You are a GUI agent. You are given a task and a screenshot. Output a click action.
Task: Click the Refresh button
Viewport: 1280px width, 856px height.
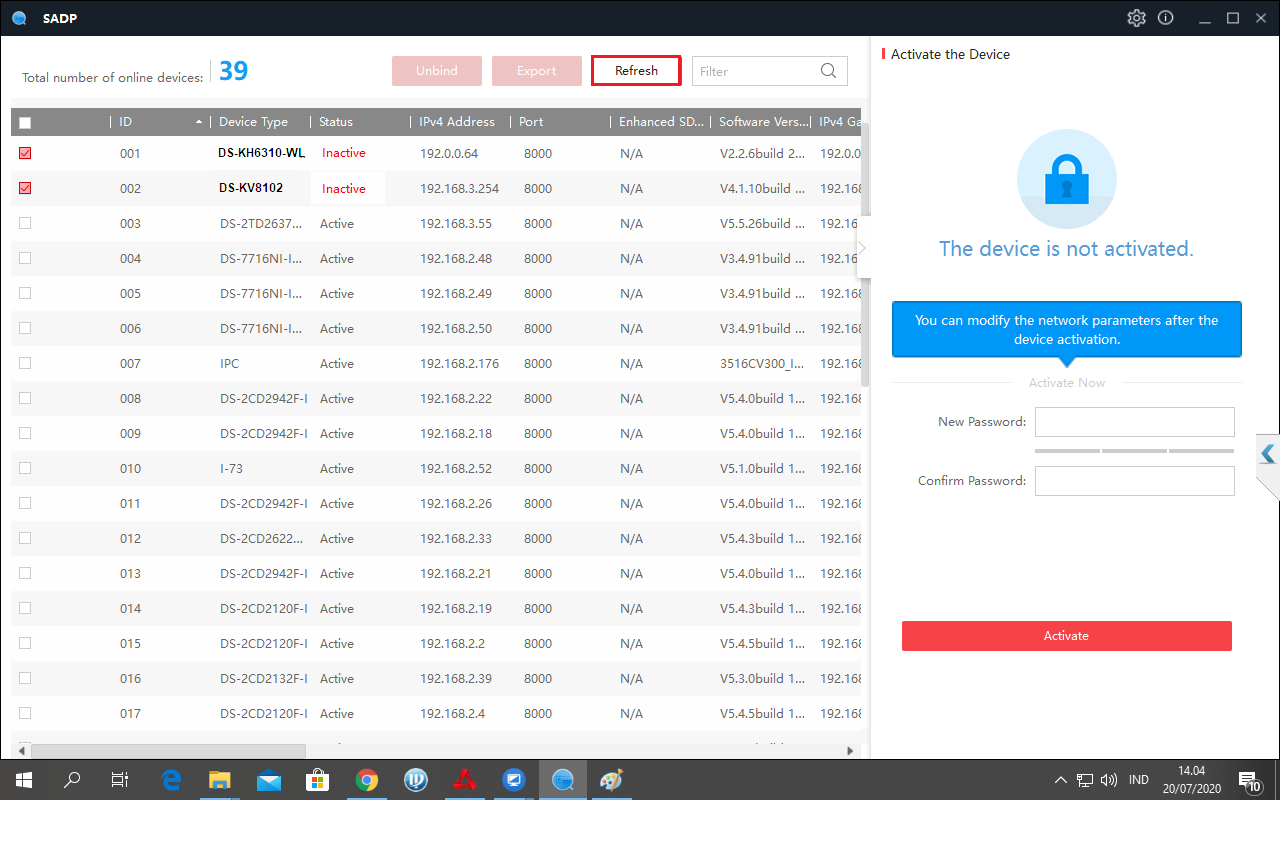(636, 71)
